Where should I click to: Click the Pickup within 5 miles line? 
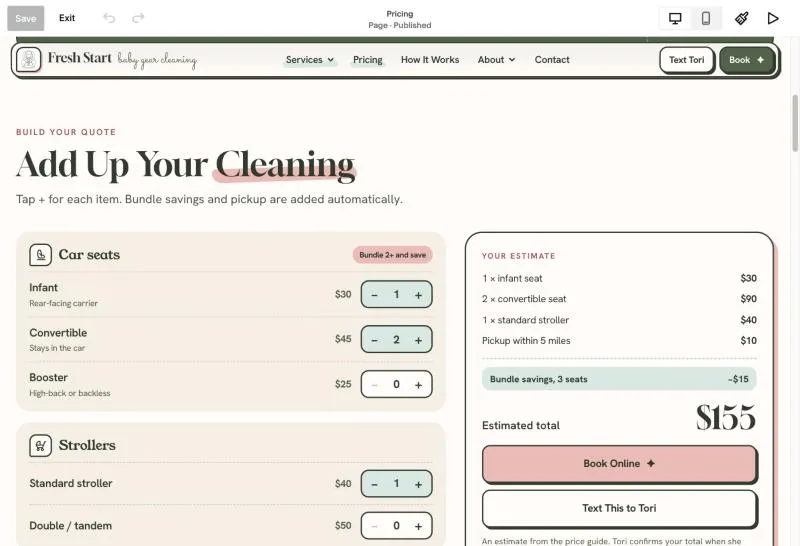pyautogui.click(x=619, y=341)
